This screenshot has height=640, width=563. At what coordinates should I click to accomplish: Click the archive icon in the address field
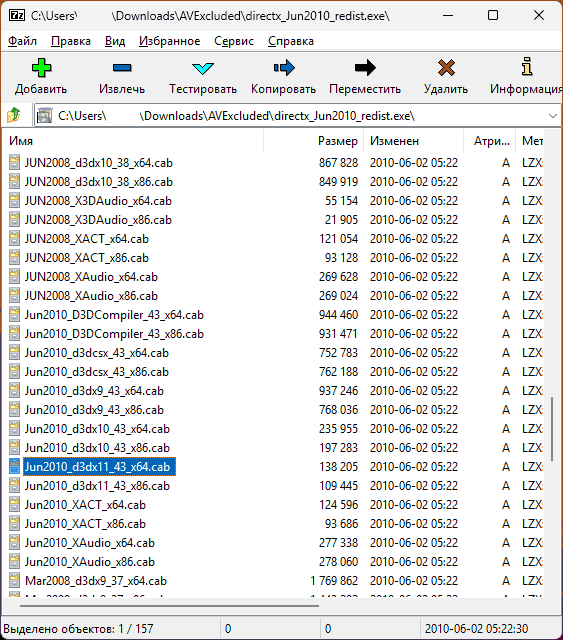tap(44, 116)
